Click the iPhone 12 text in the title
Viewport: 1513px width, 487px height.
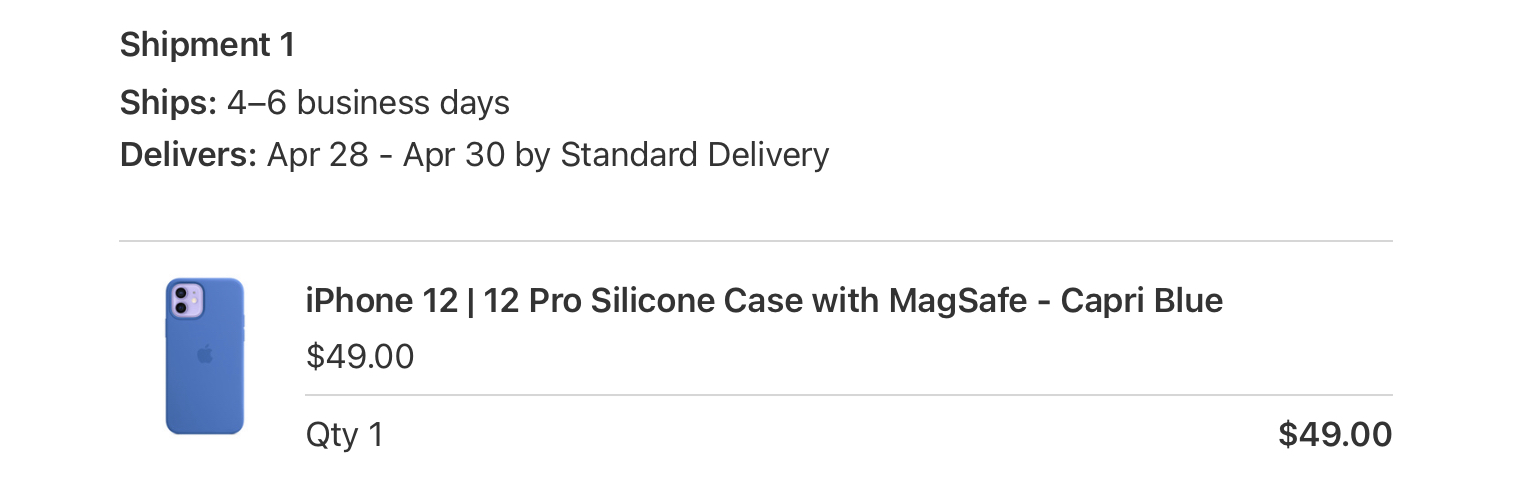381,300
